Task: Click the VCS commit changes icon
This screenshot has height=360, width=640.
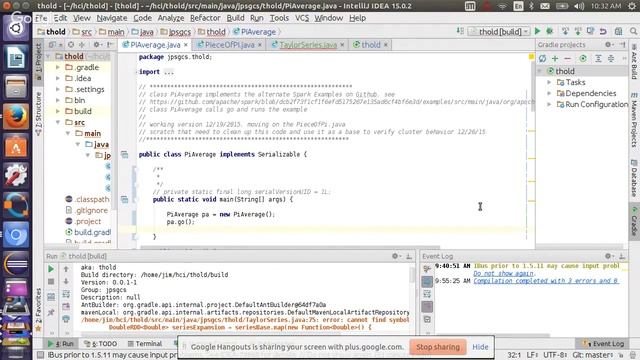Action: [578, 31]
